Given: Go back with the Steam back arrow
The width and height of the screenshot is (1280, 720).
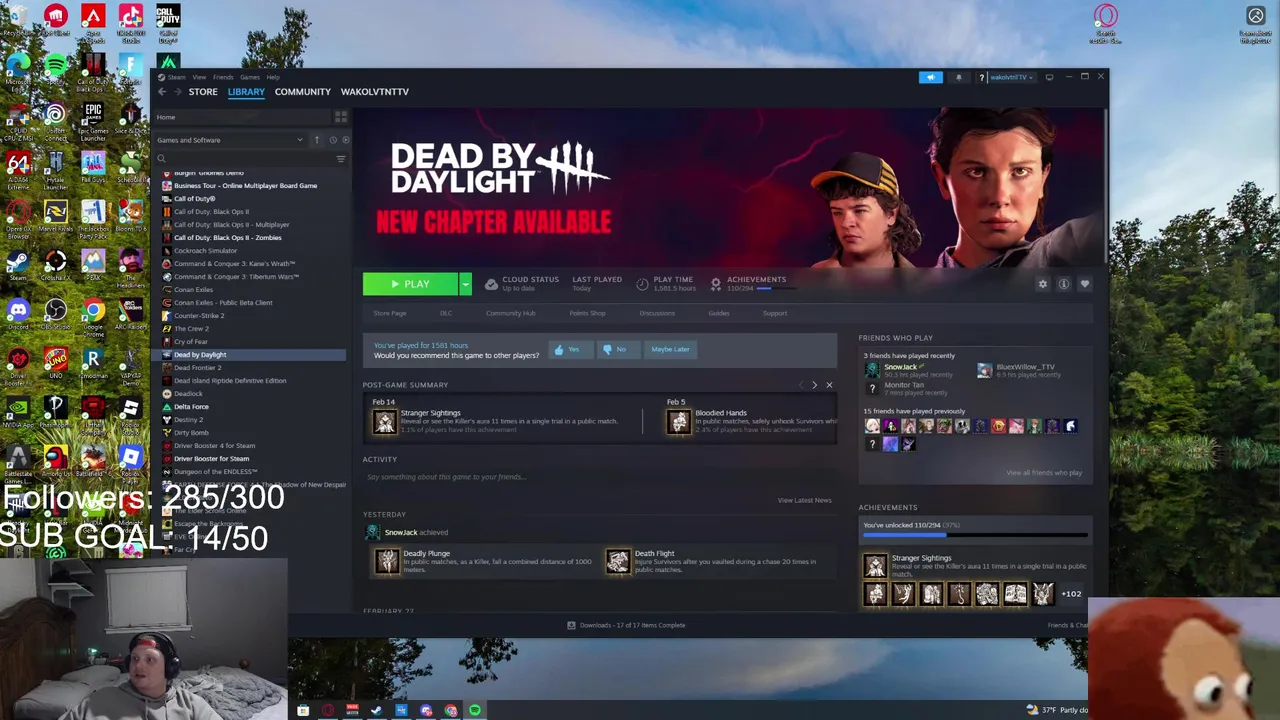Looking at the screenshot, I should coord(162,92).
